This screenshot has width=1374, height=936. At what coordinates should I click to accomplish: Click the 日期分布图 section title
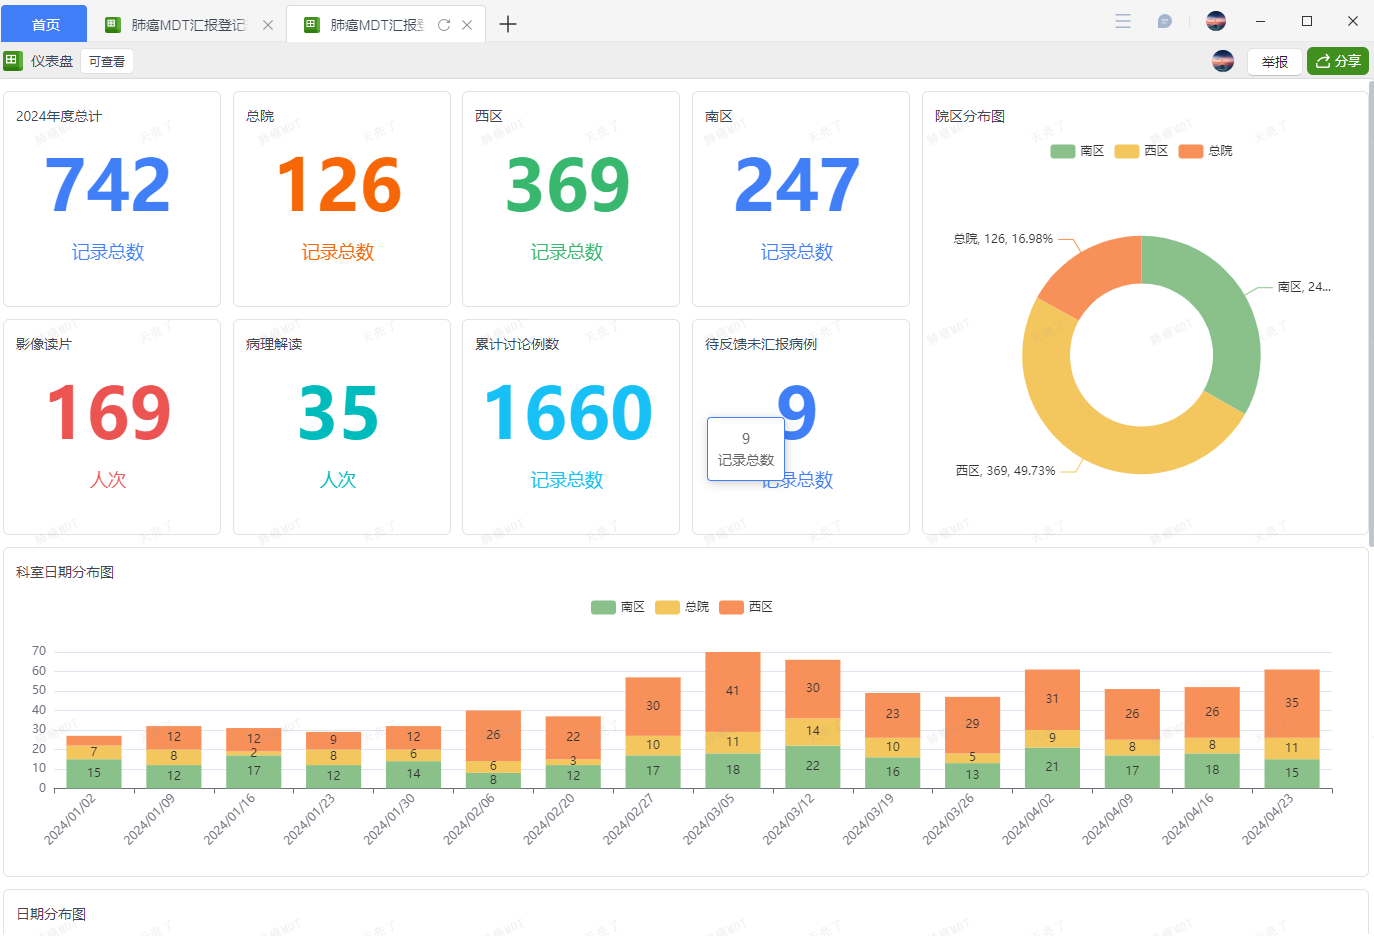point(51,914)
